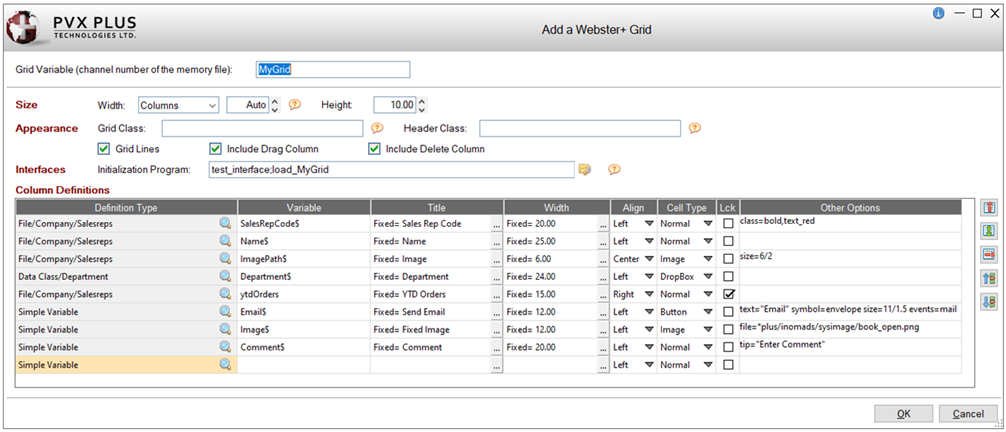Click the OK button
1006x432 pixels.
[903, 414]
